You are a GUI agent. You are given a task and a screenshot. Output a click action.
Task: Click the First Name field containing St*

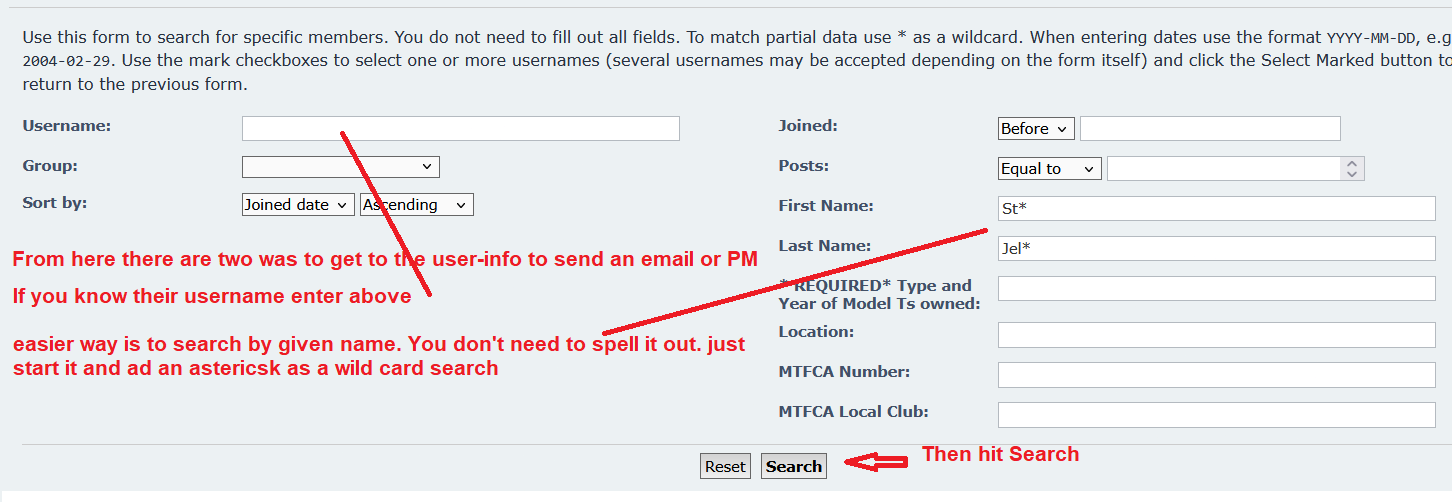click(x=1216, y=208)
